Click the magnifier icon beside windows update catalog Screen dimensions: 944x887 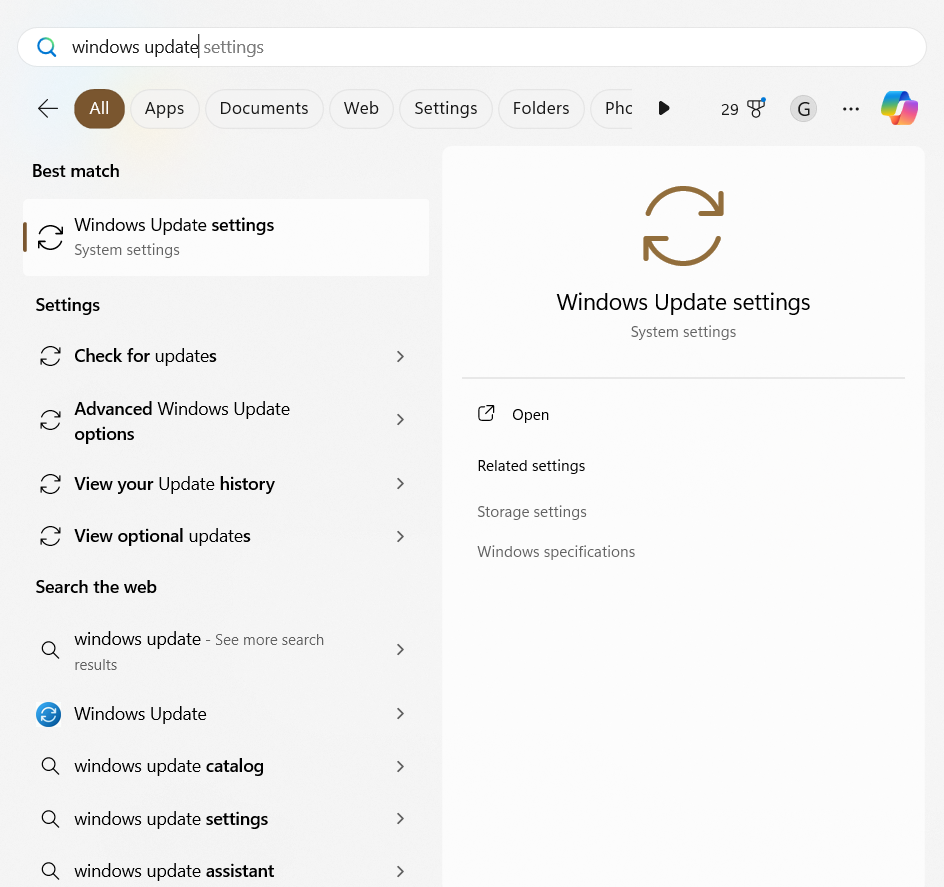pos(50,767)
